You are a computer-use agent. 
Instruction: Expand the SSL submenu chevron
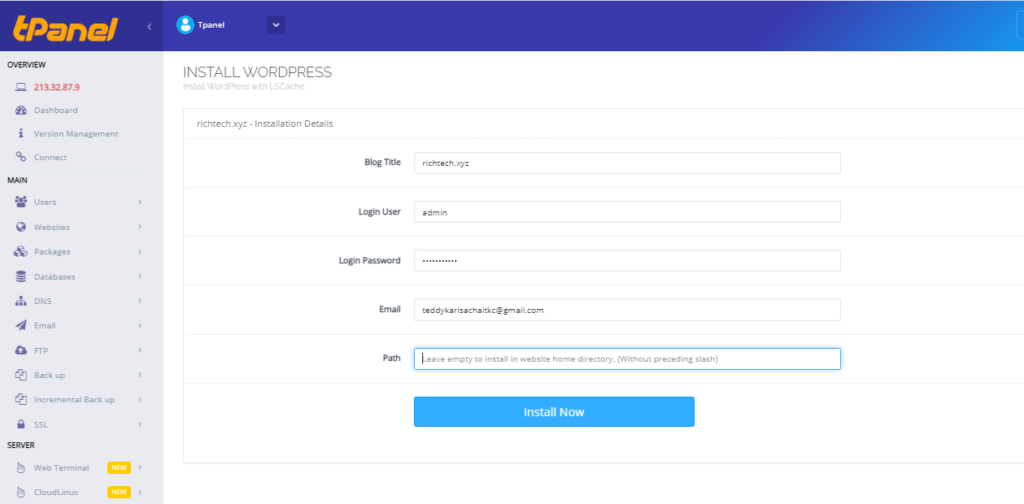click(140, 424)
